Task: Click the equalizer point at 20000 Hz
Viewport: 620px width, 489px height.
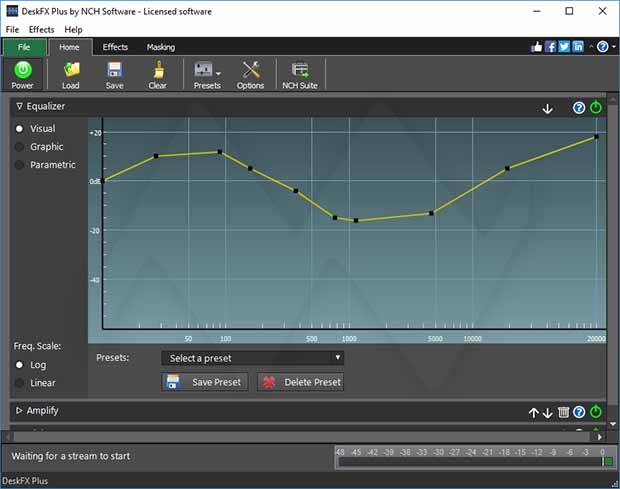Action: 596,137
